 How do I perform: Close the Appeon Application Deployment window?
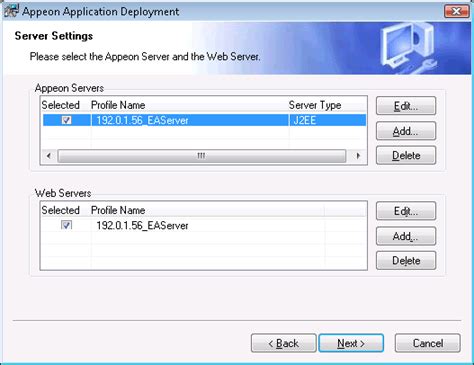[457, 11]
